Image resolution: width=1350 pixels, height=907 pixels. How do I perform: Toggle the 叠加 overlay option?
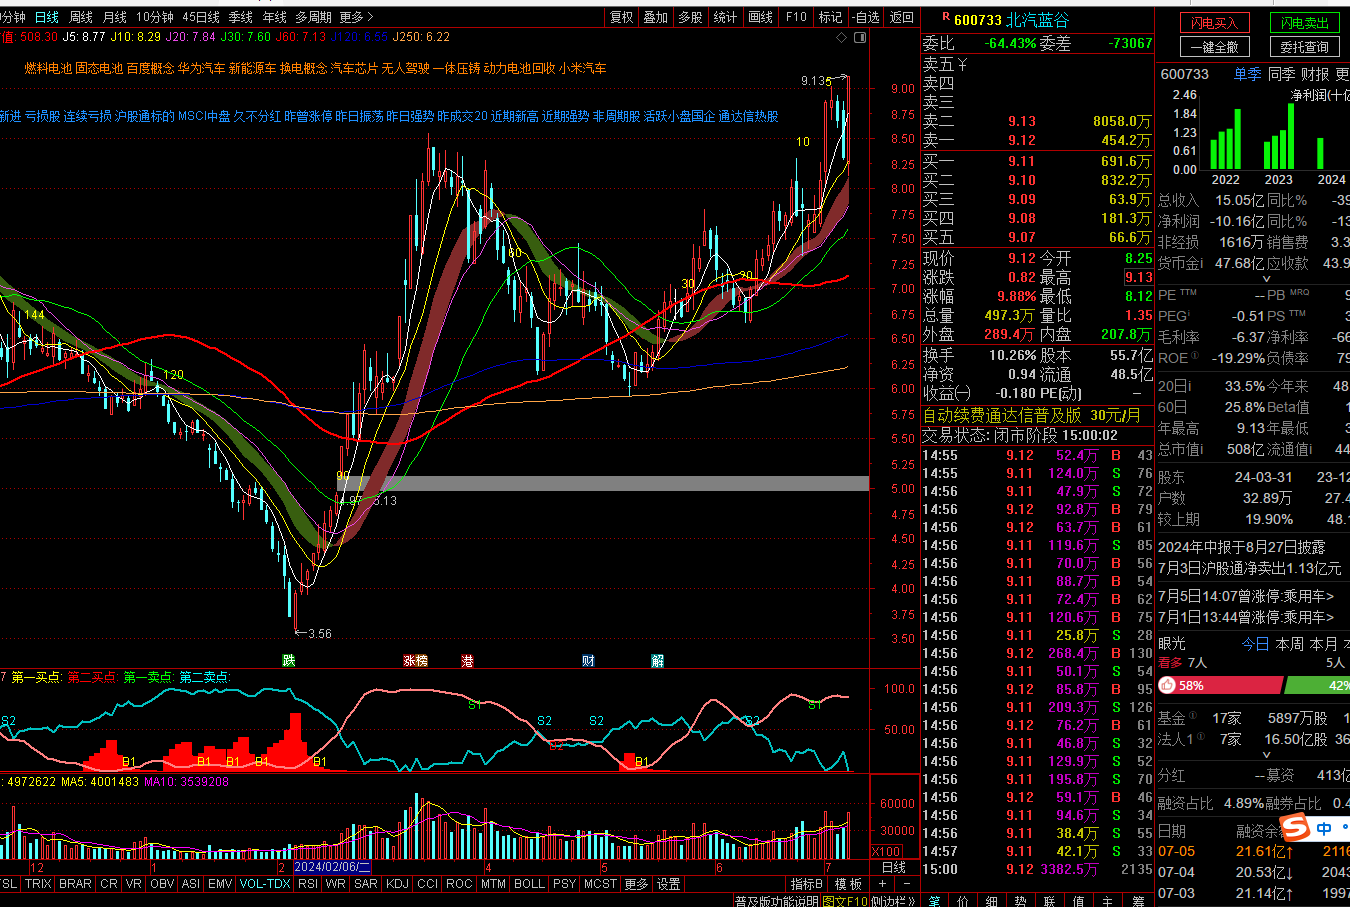(655, 17)
